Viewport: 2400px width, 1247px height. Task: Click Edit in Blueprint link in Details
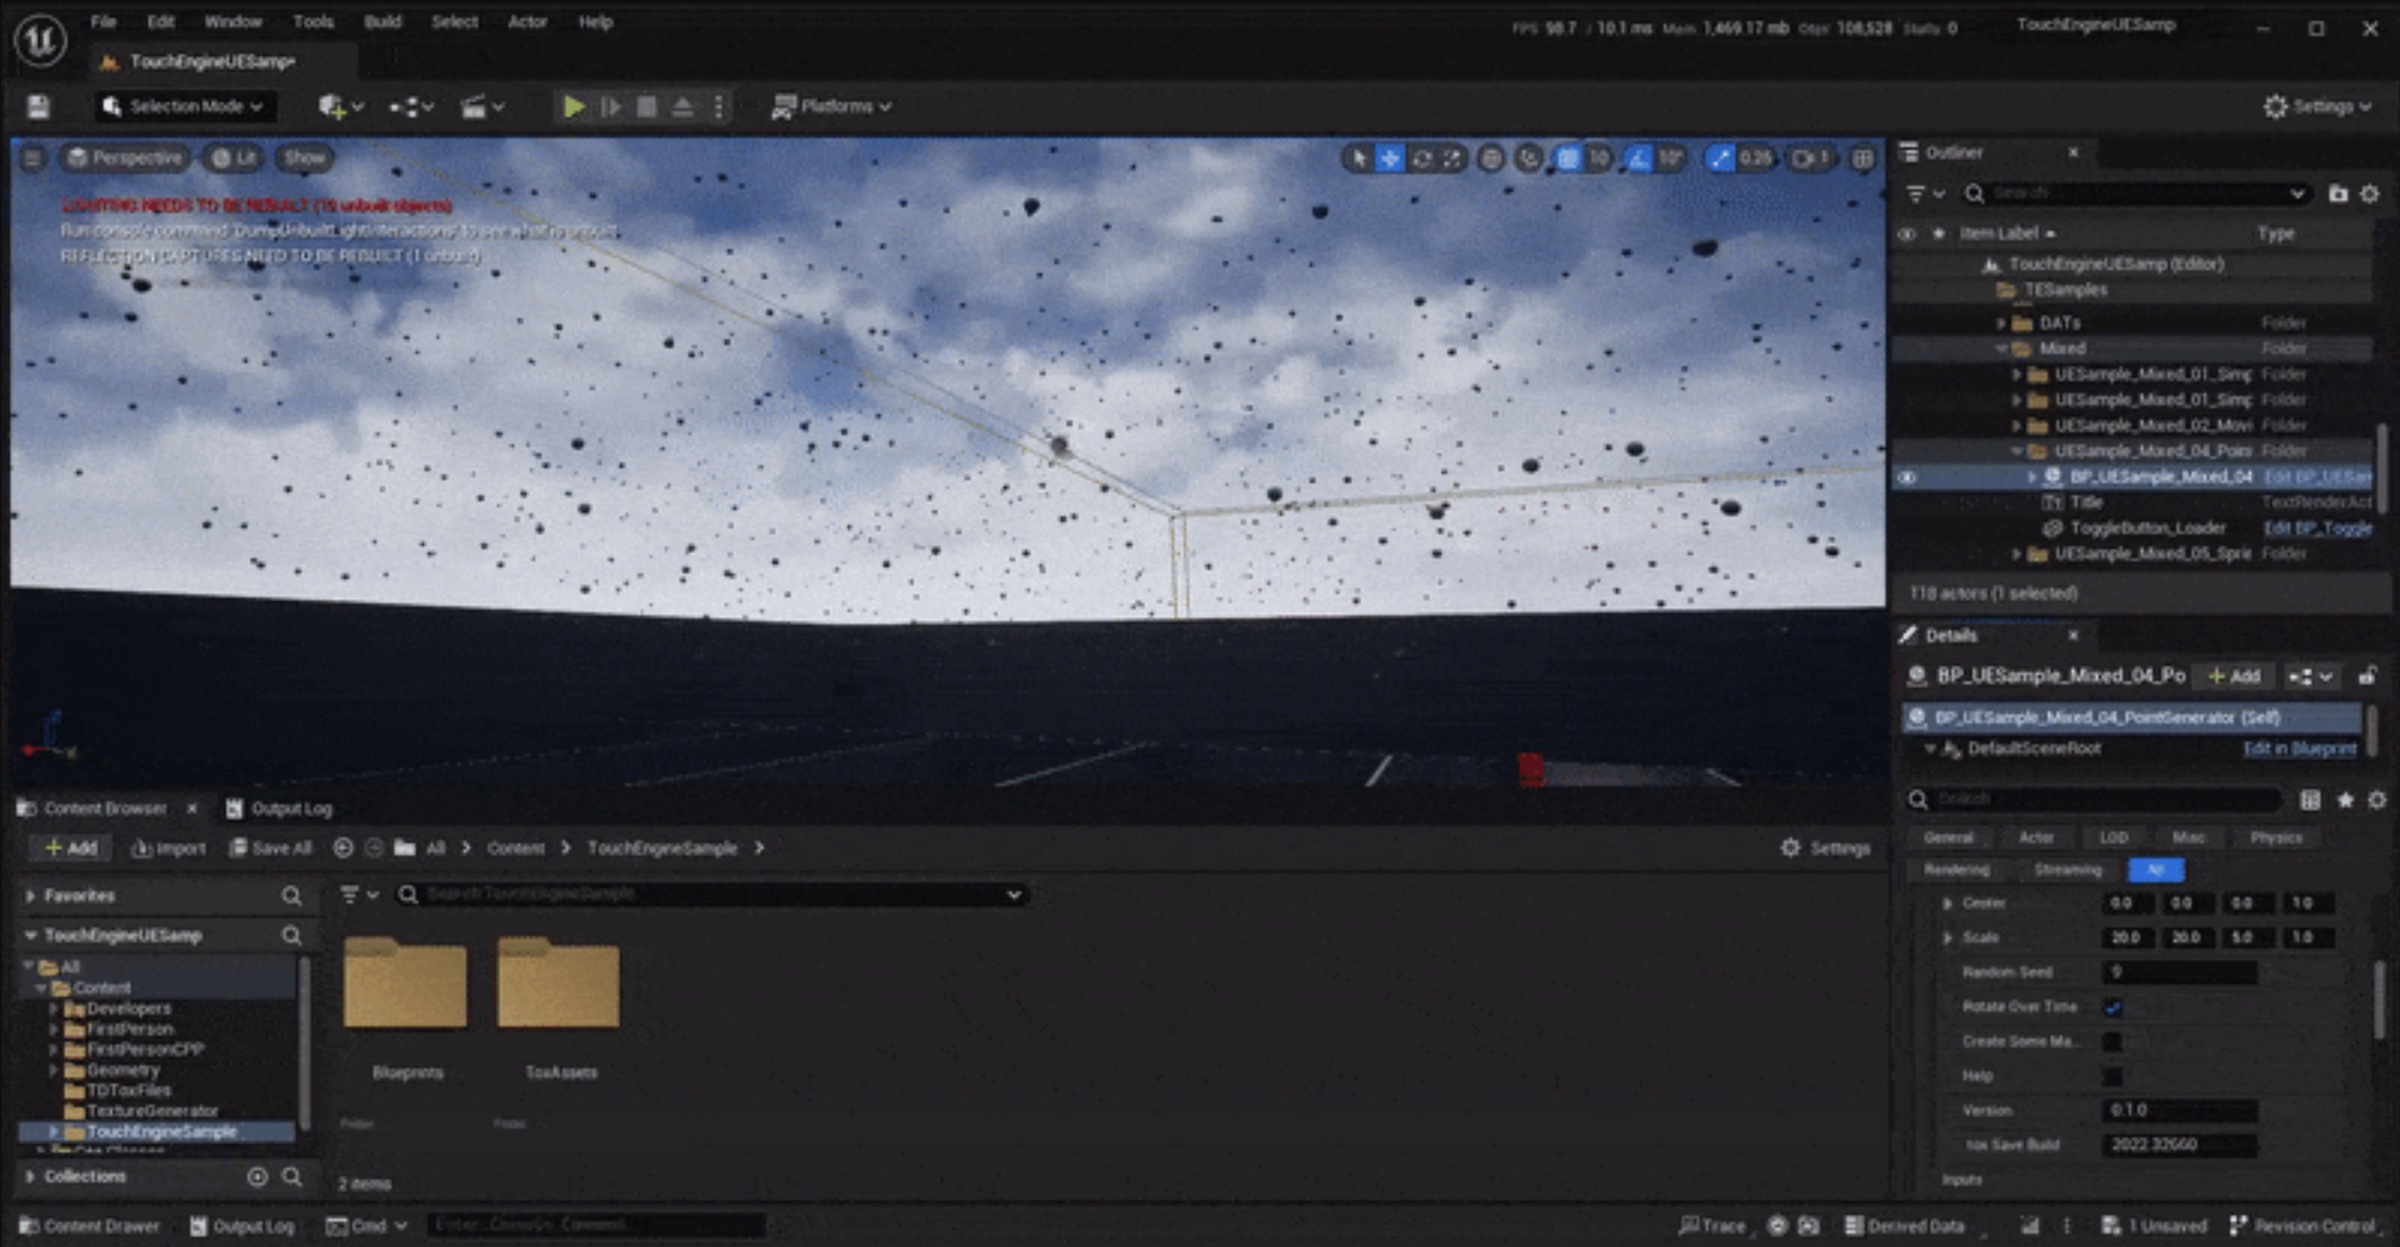pyautogui.click(x=2299, y=748)
